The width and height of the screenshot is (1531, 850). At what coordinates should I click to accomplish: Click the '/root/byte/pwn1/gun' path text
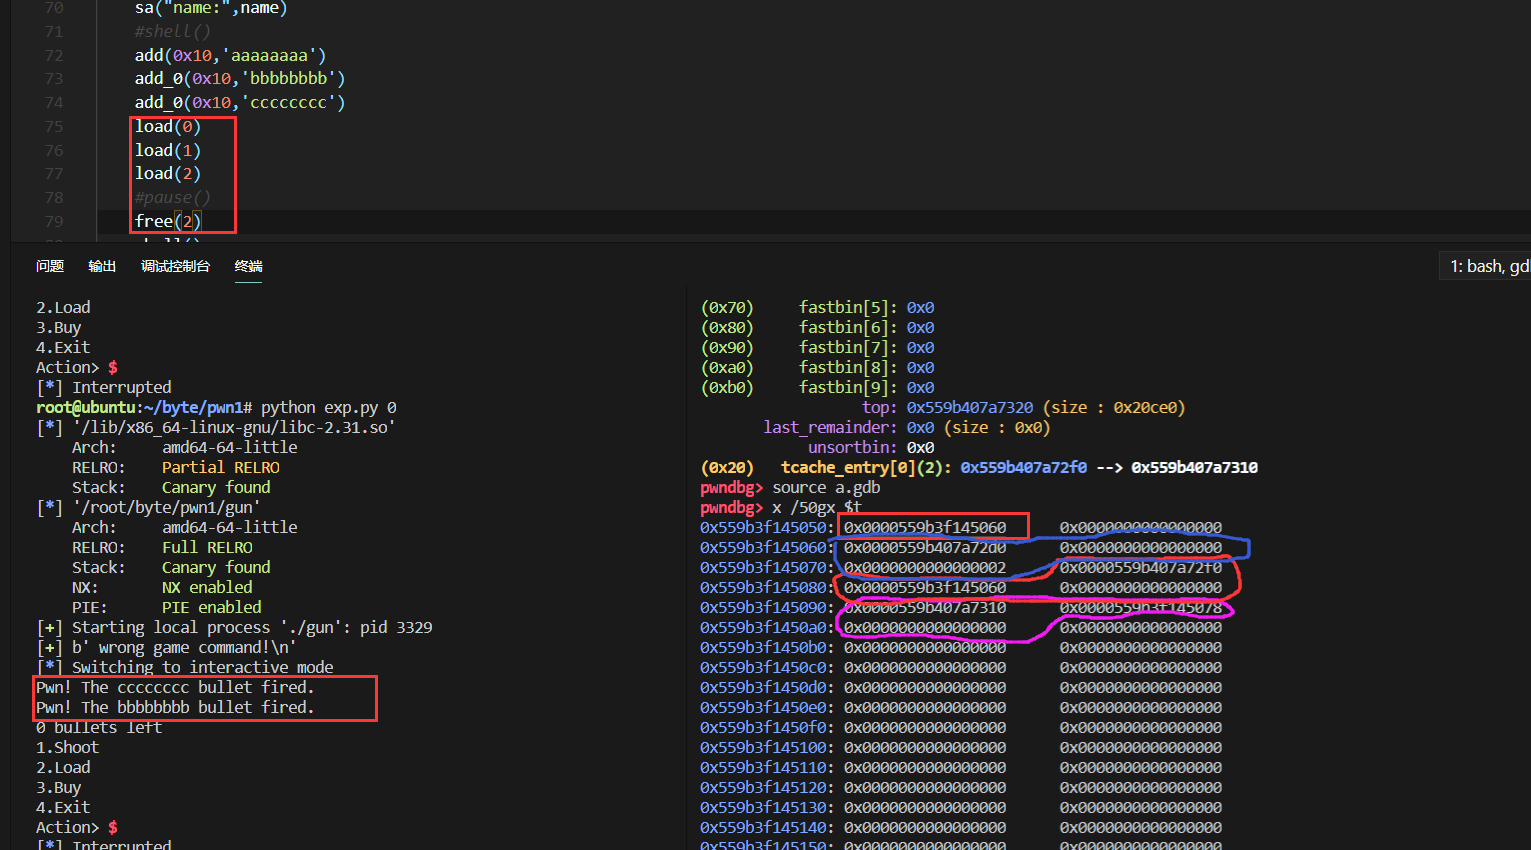pos(166,507)
